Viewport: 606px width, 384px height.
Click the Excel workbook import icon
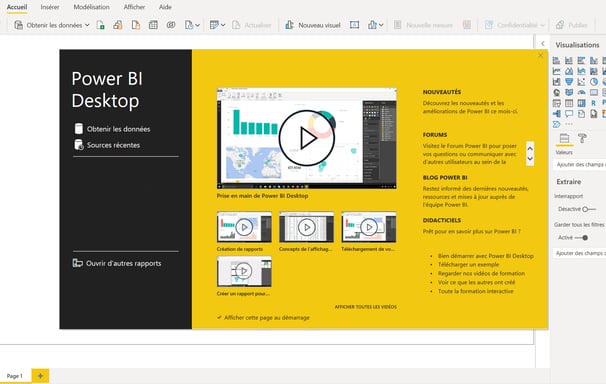click(x=100, y=25)
